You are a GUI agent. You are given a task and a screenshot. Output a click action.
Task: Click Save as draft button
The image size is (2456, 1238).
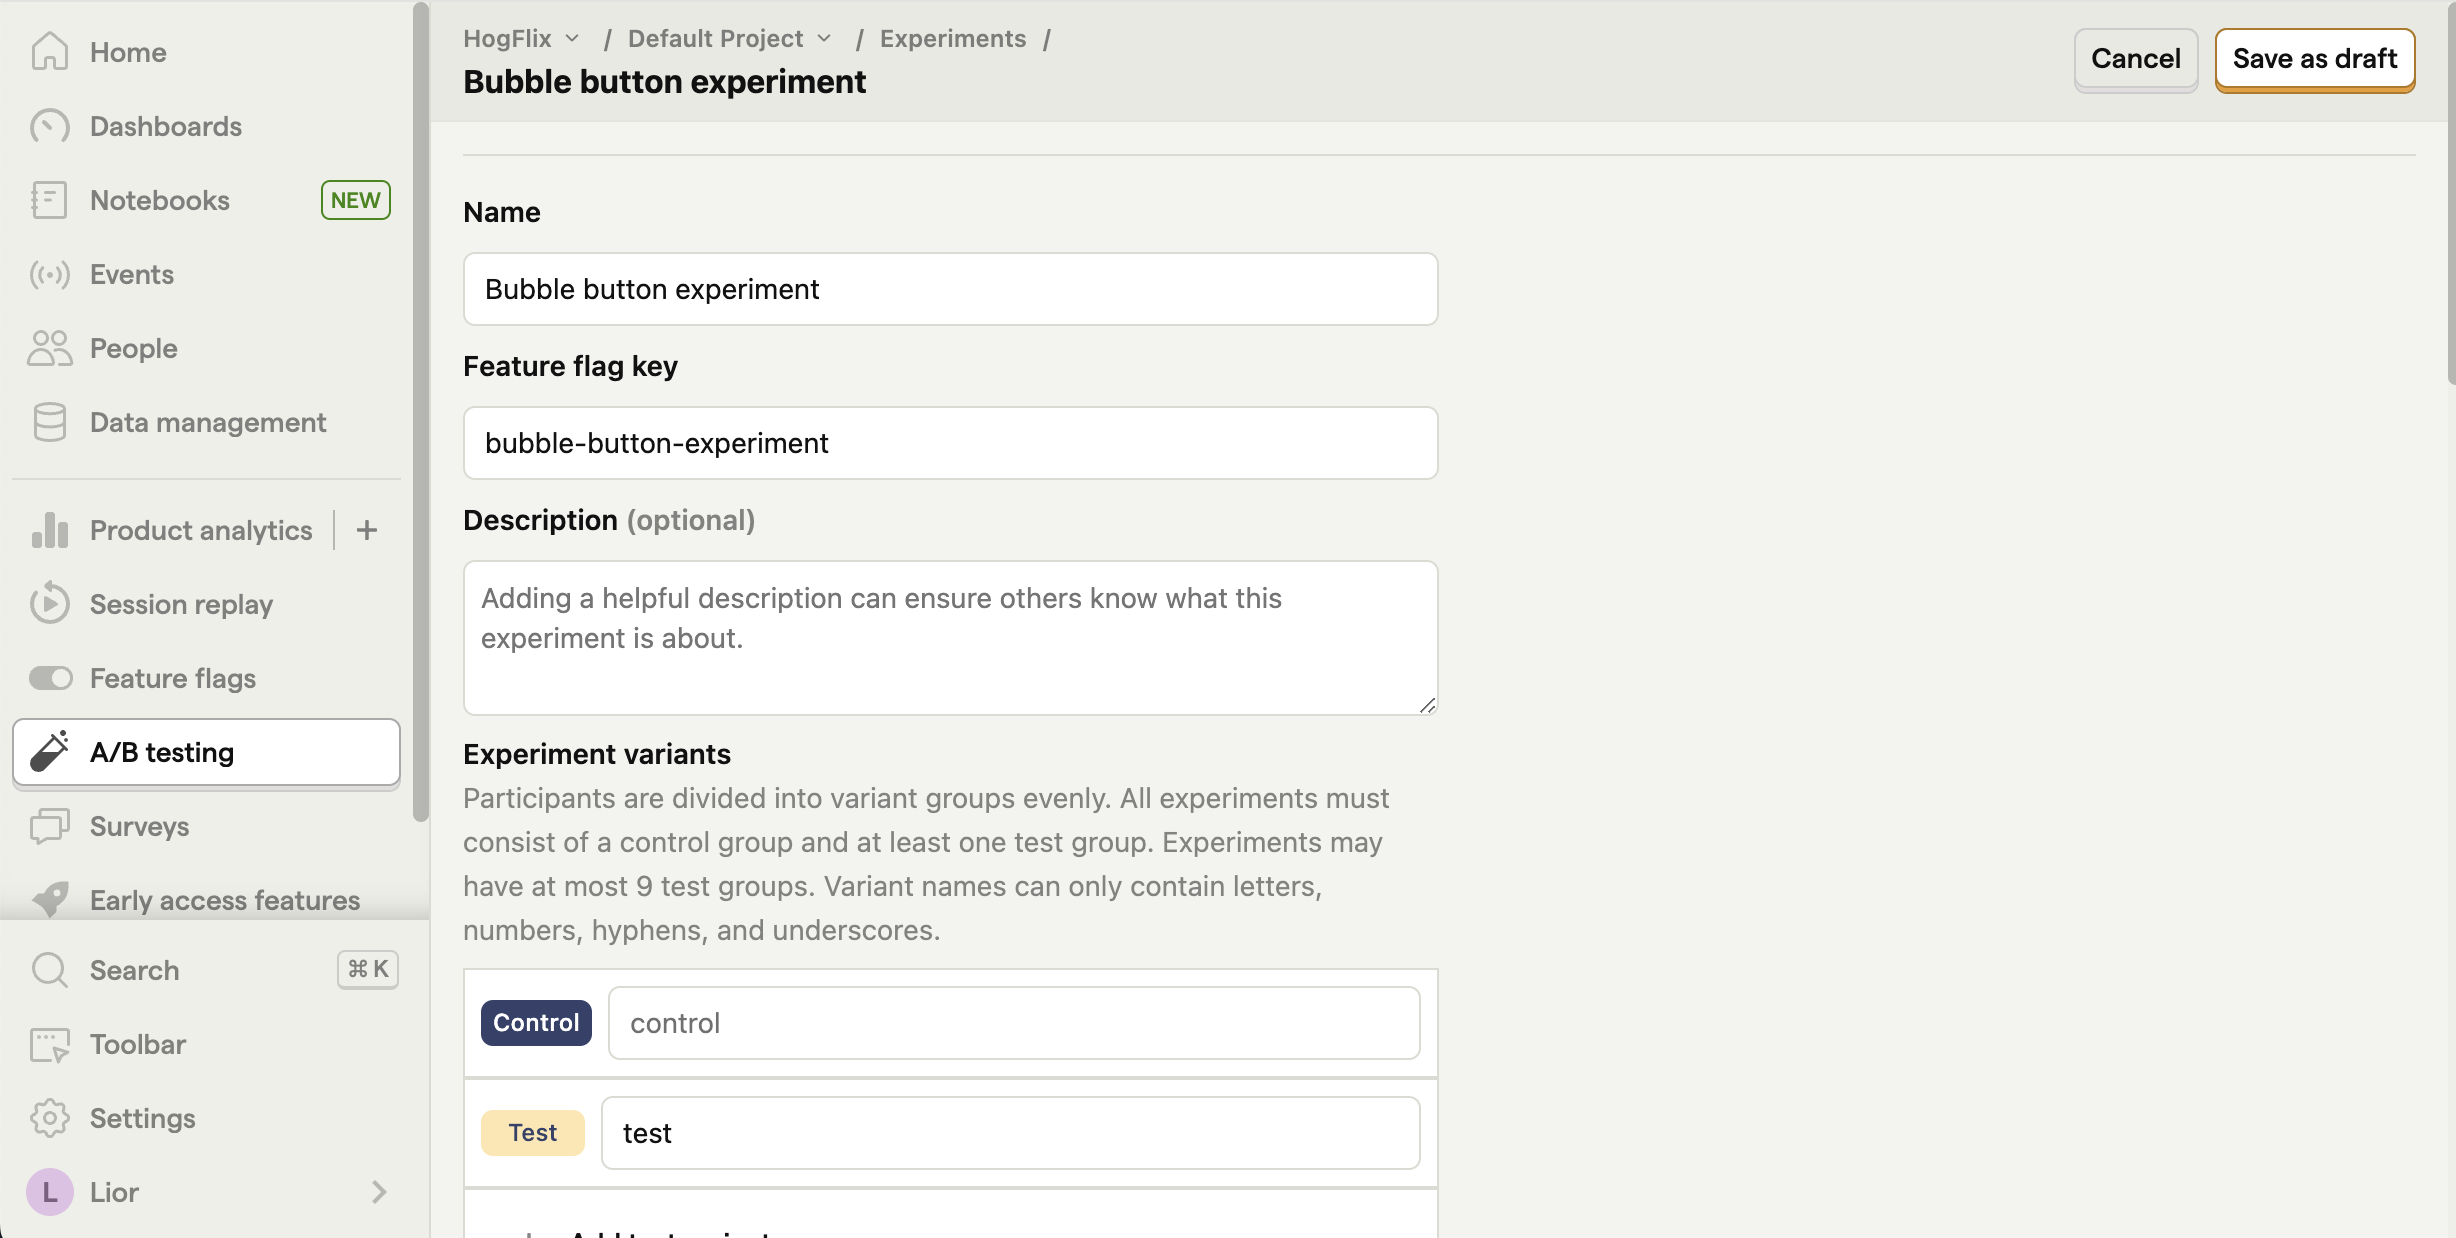(x=2316, y=58)
